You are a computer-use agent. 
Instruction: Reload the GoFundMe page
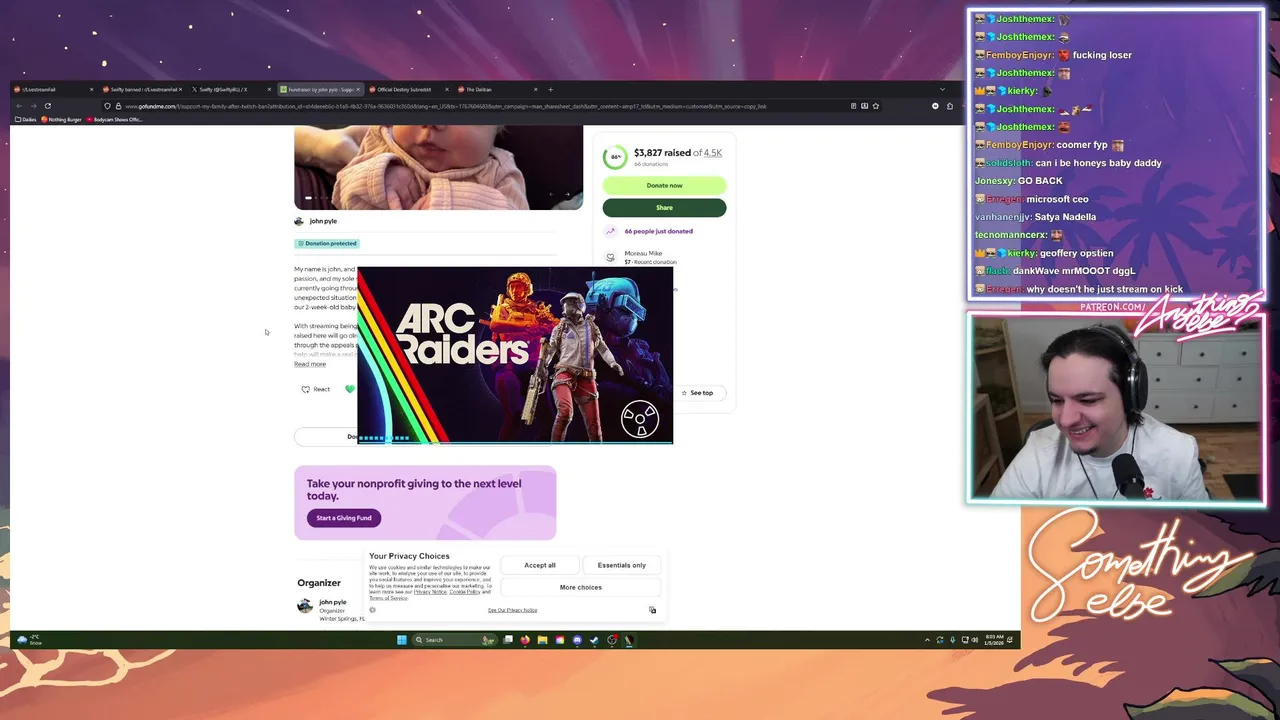(47, 106)
